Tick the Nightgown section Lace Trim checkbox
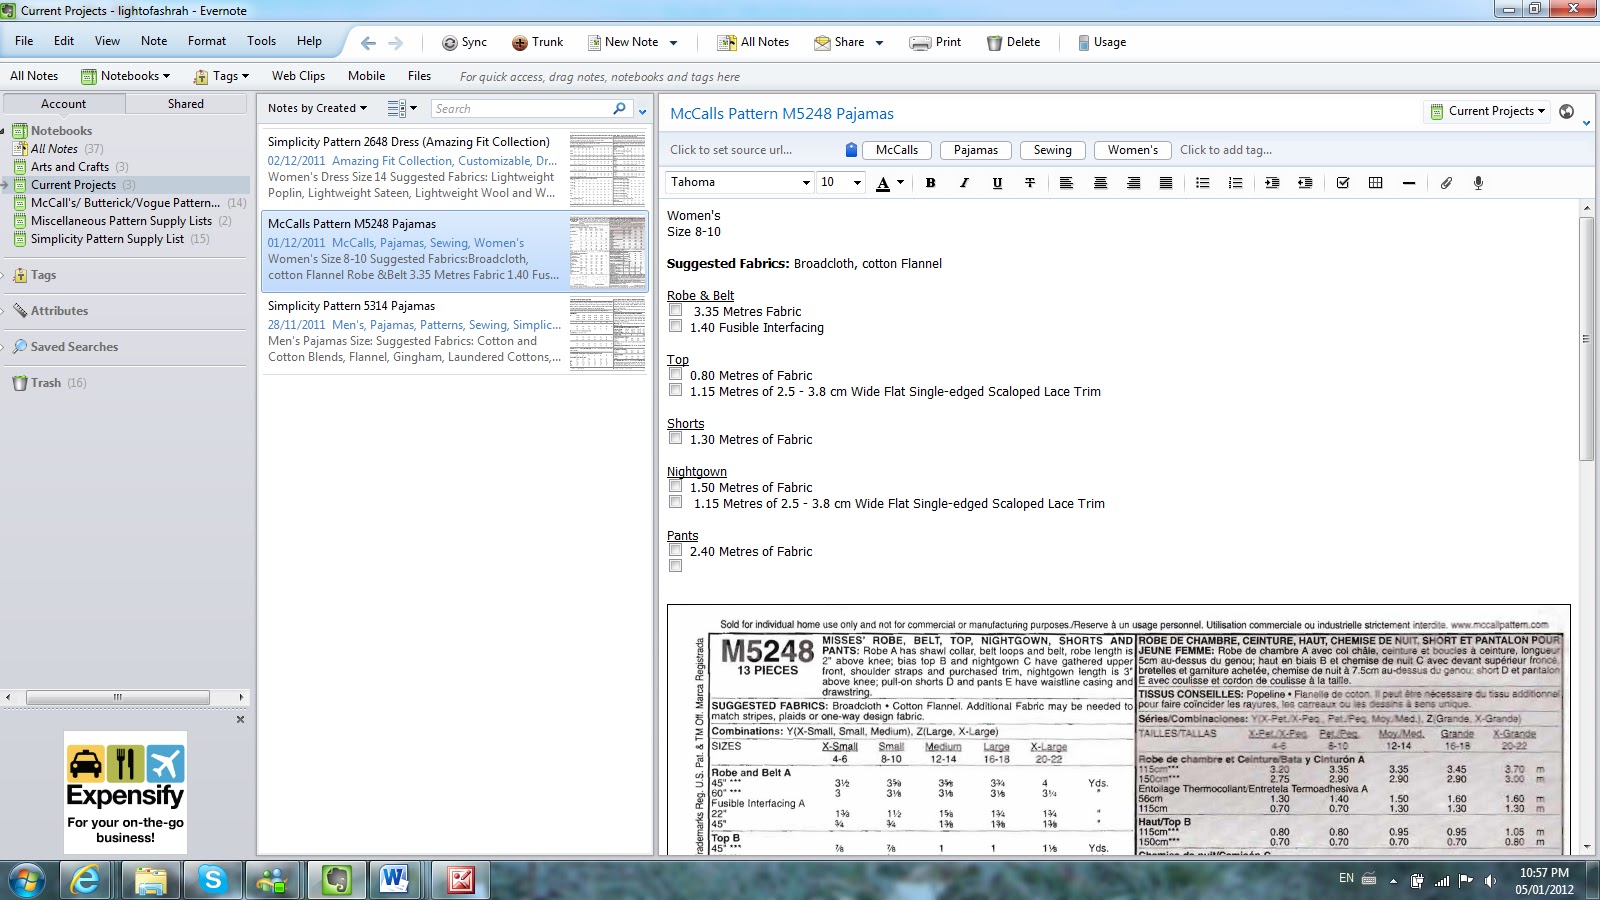 pos(676,502)
